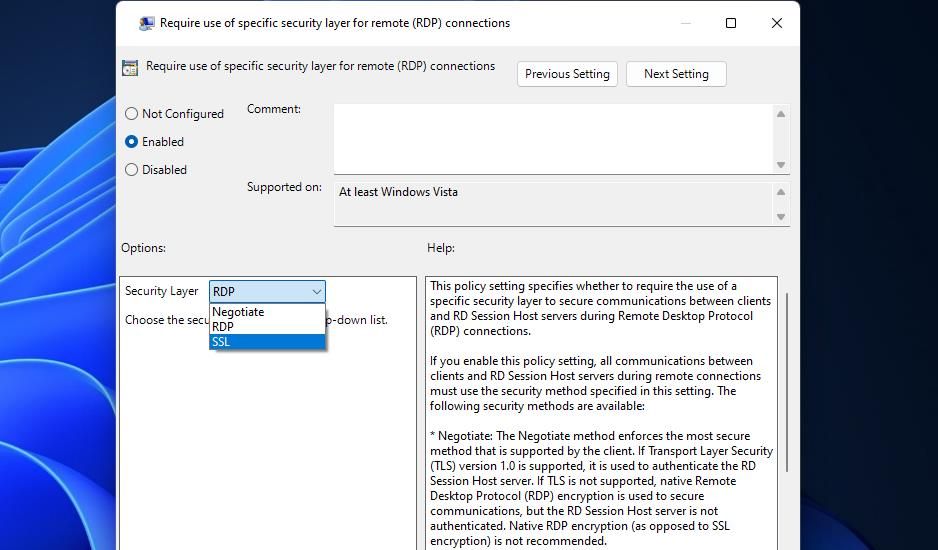The width and height of the screenshot is (938, 550).
Task: Choose Negotiate from the Security Layer list
Action: (x=267, y=312)
